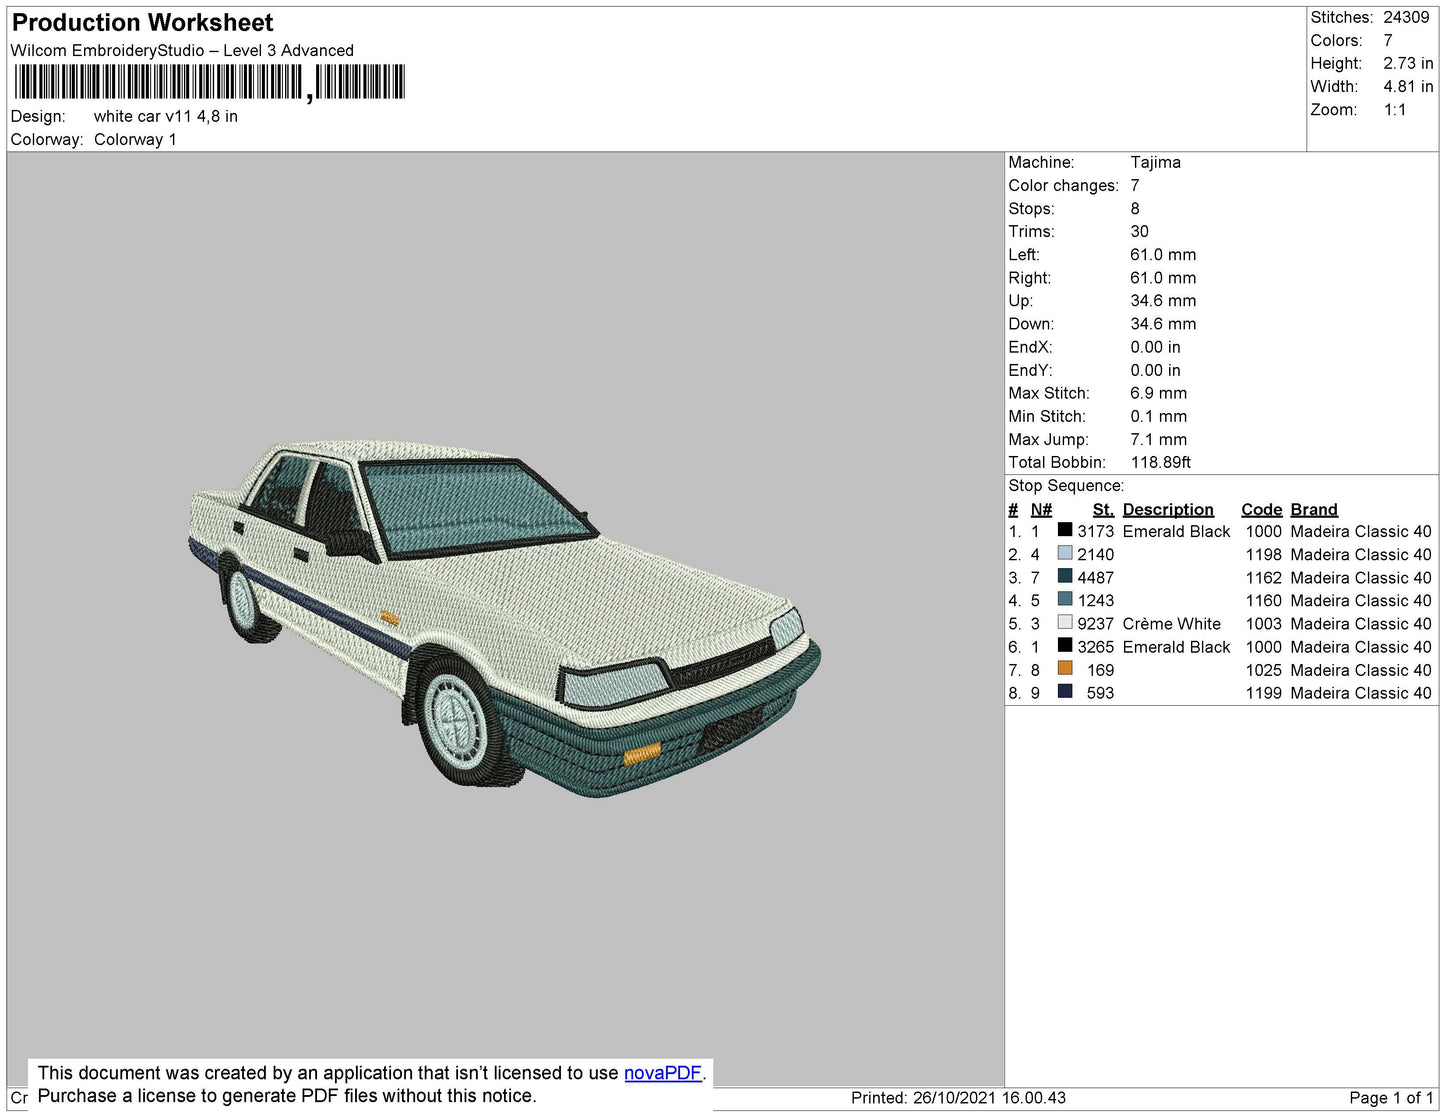This screenshot has width=1445, height=1117.
Task: Click 'Emerald Black' in stop row 1
Action: tap(1176, 532)
